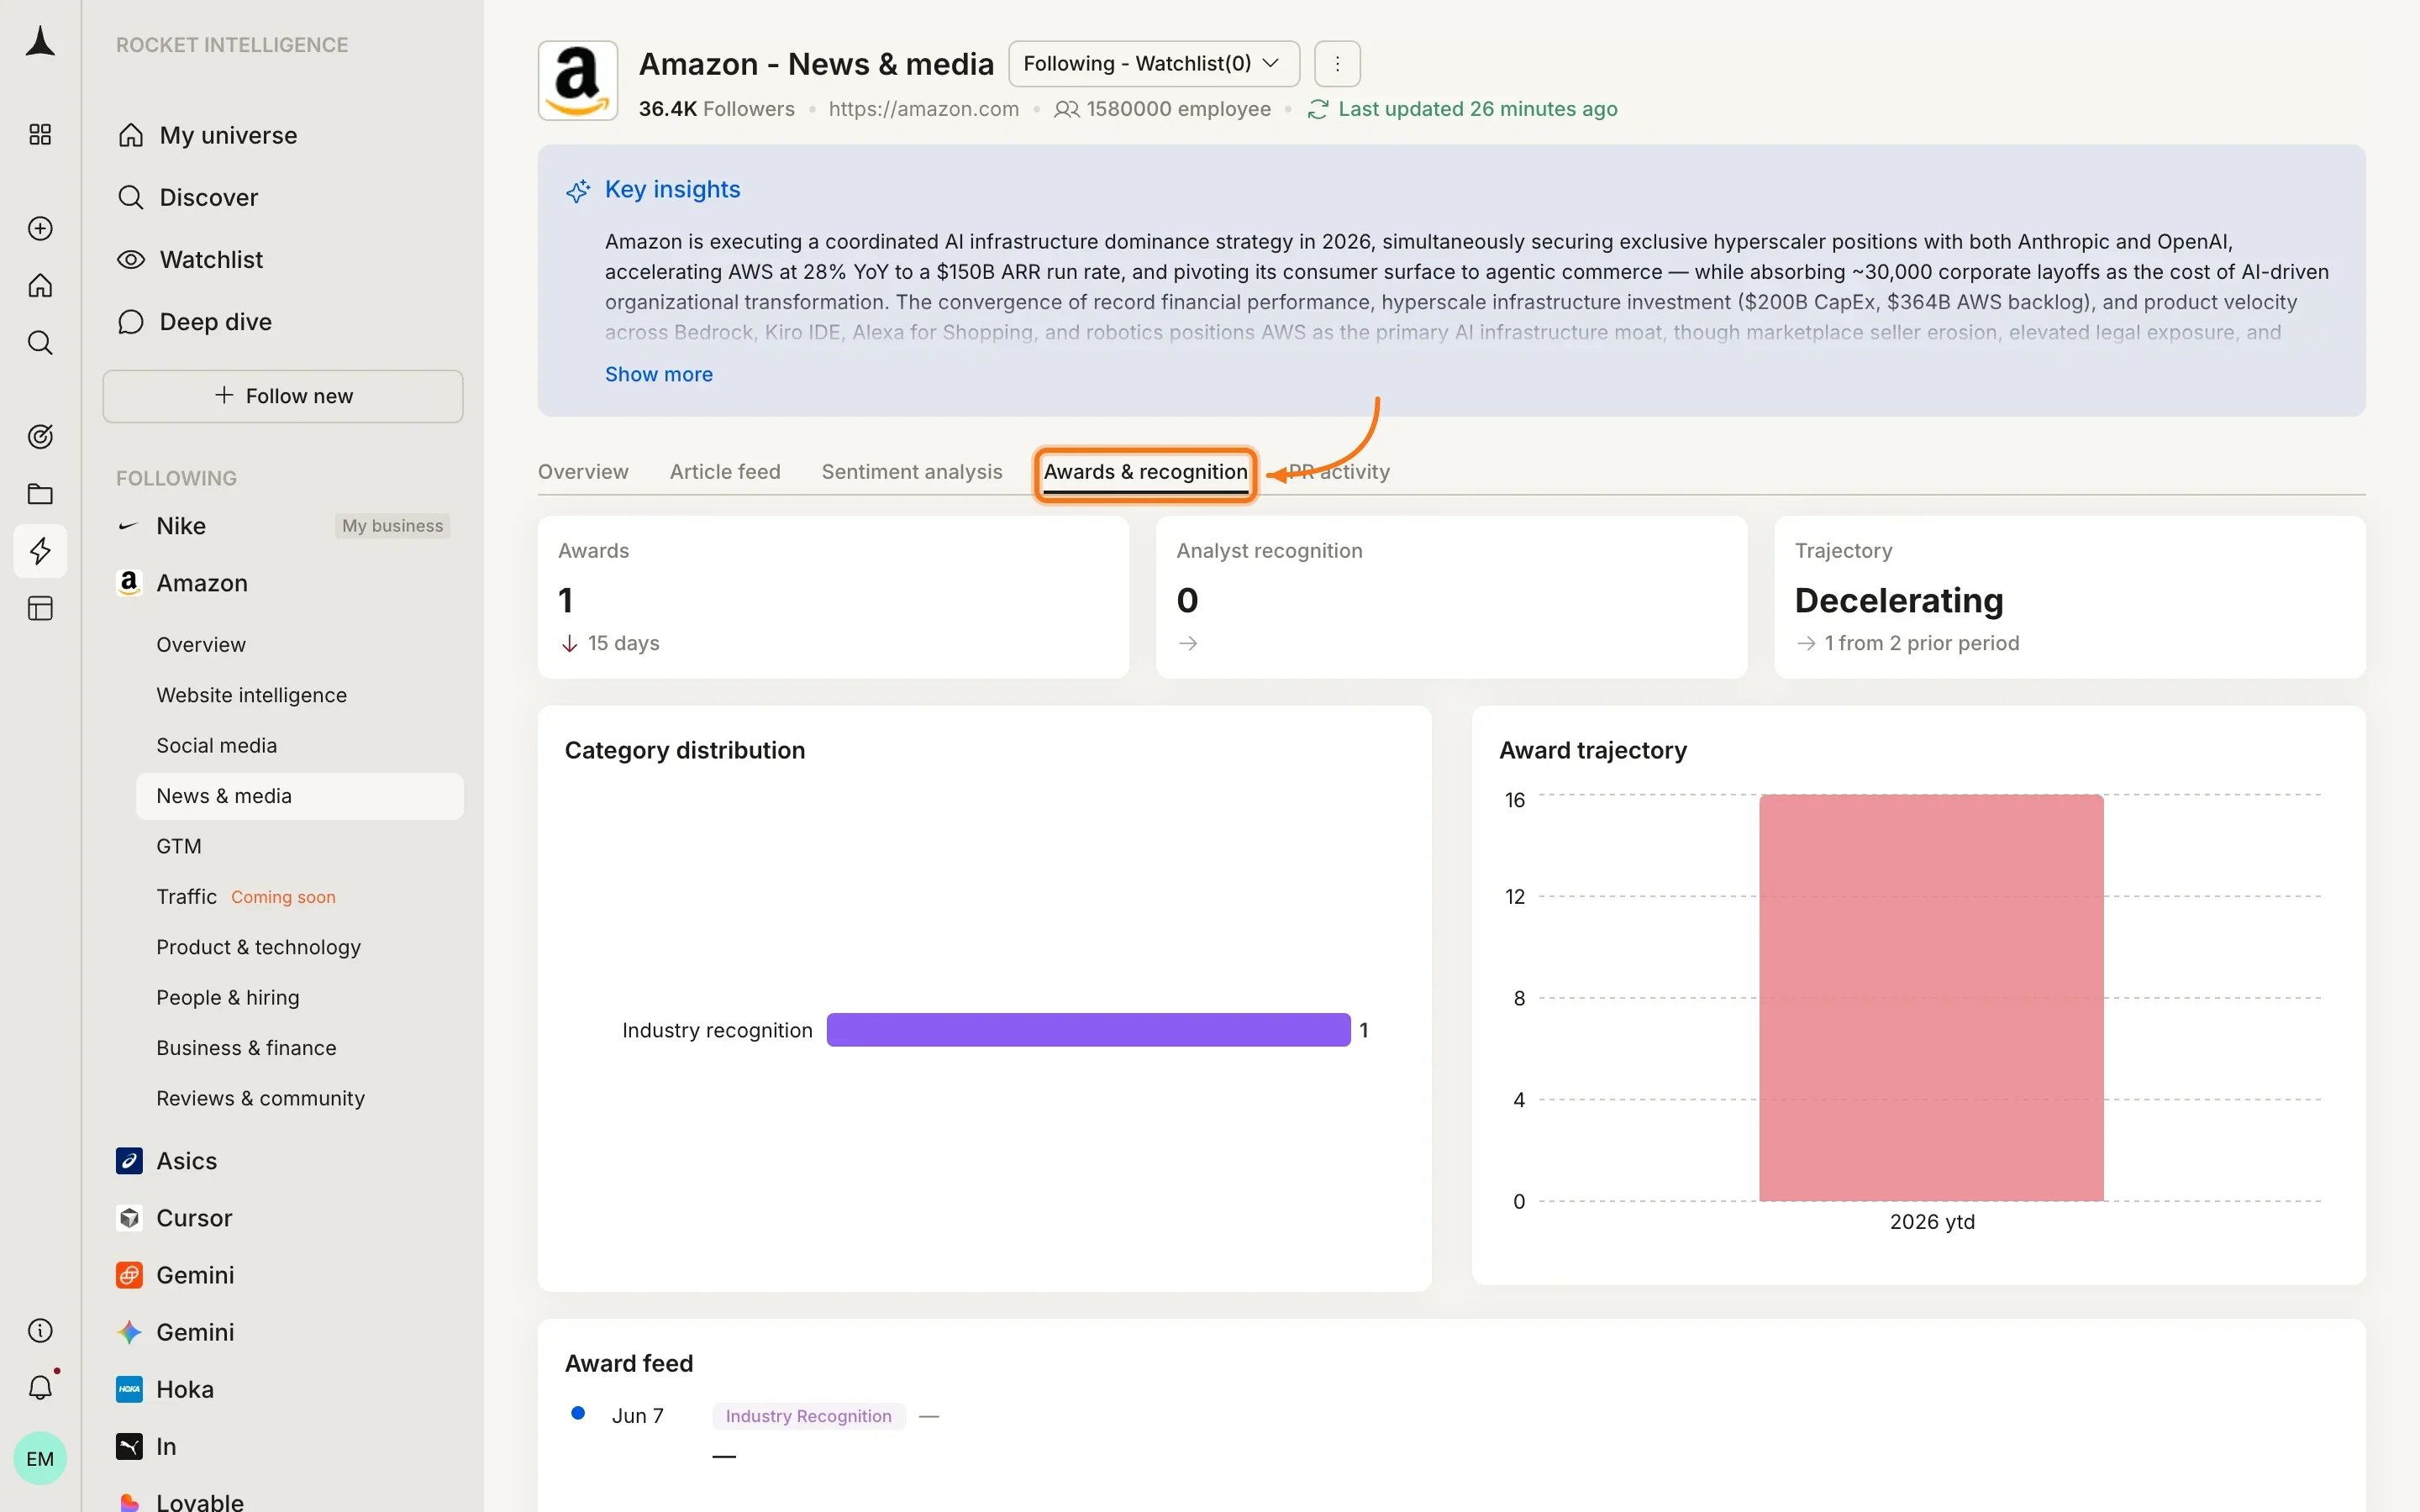The height and width of the screenshot is (1512, 2420).
Task: Open the layout panel icon in the rail
Action: pos(40,609)
